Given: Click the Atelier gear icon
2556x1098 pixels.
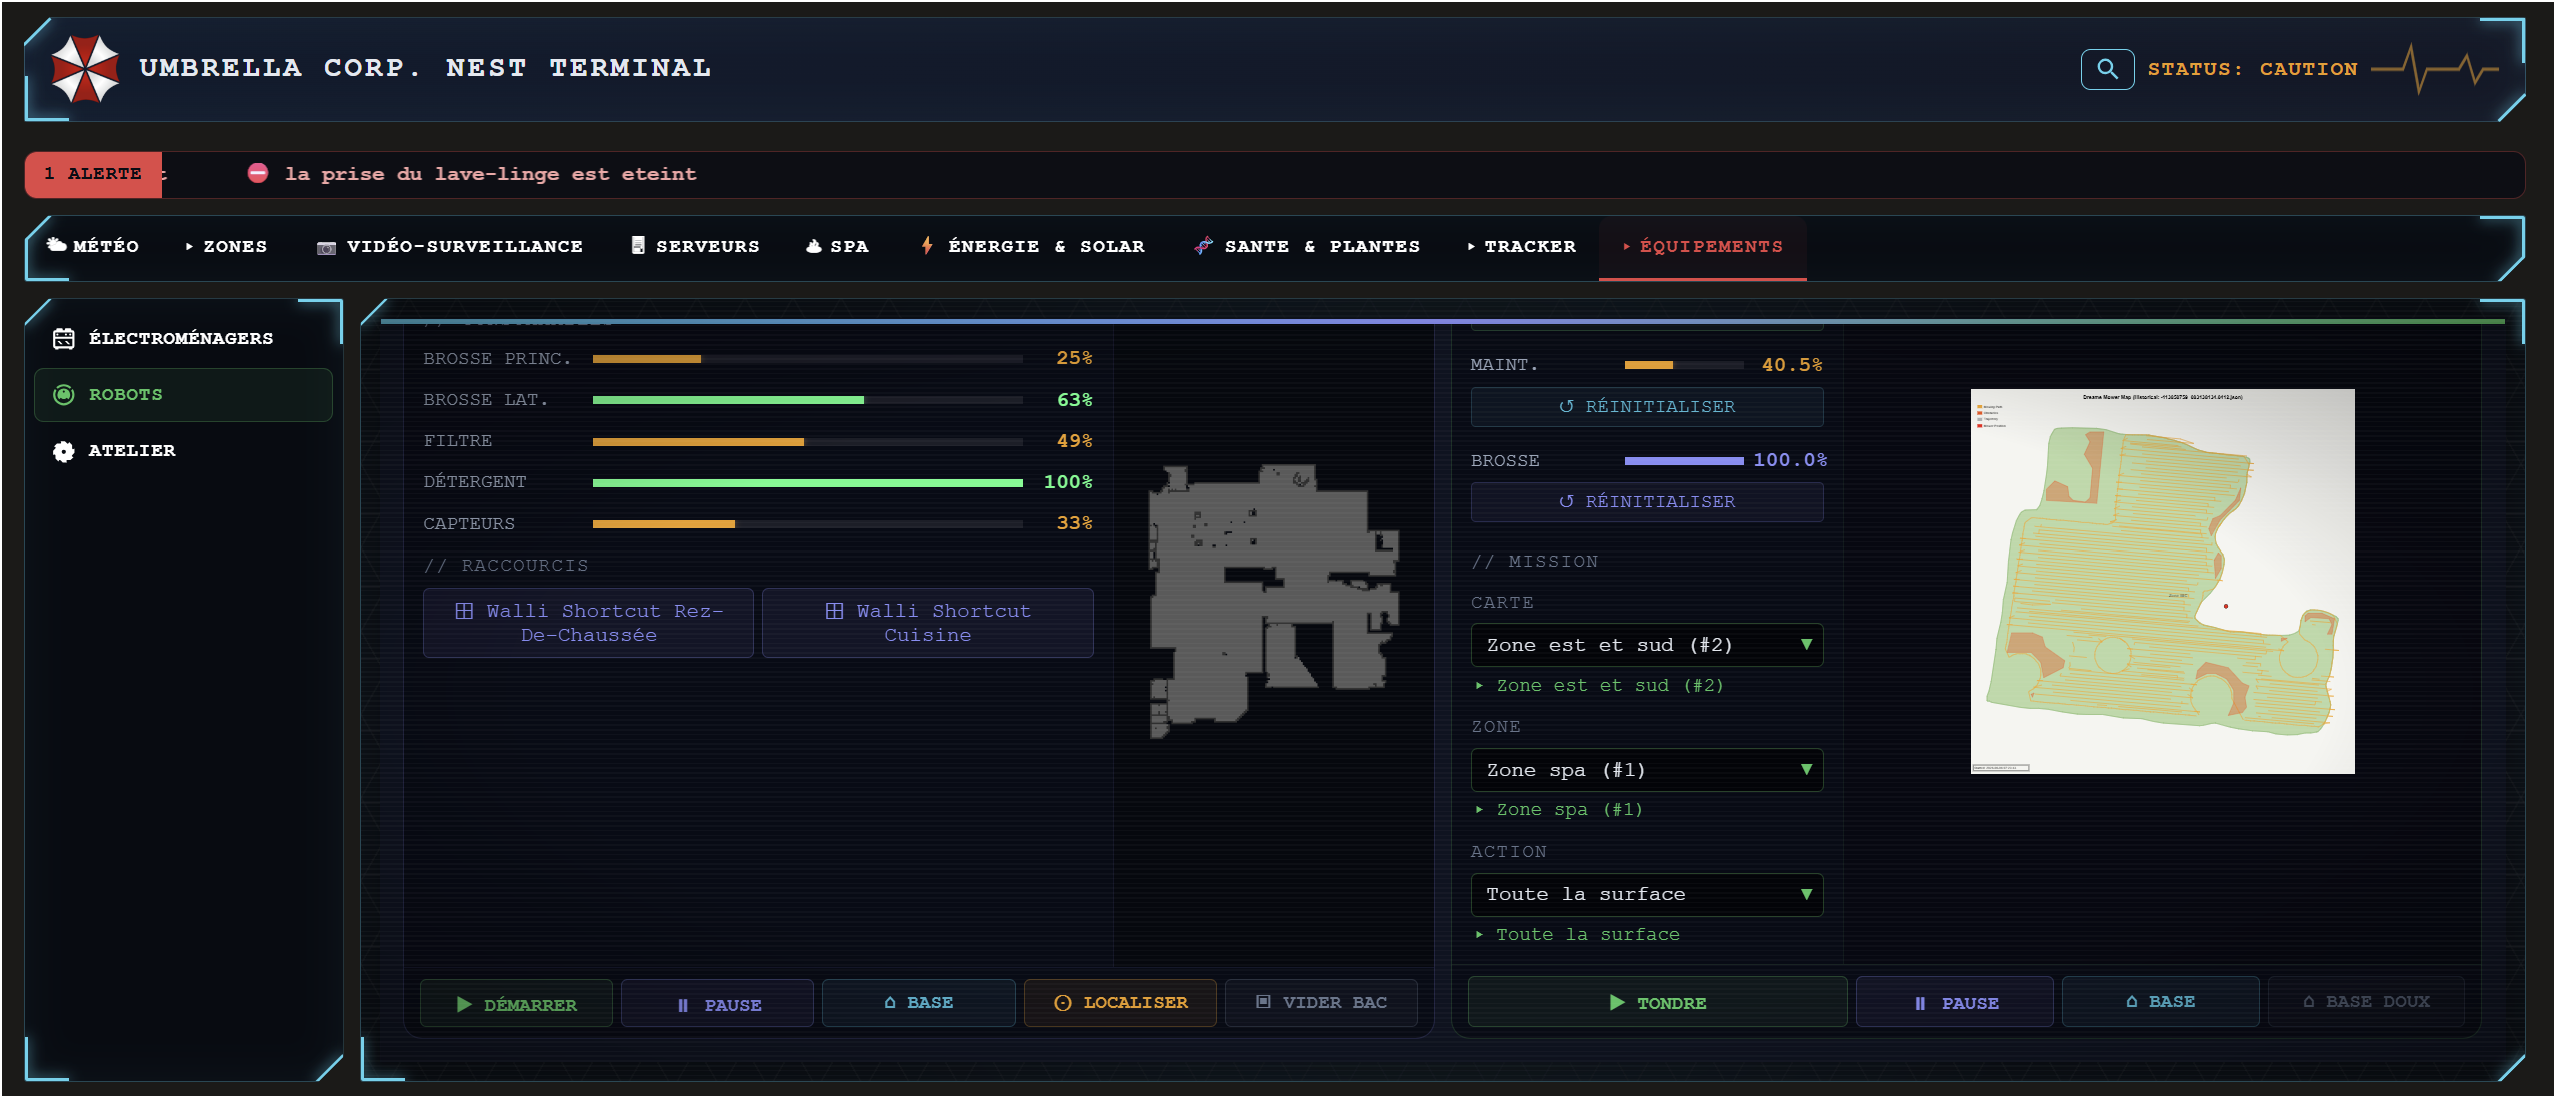Looking at the screenshot, I should click(x=63, y=451).
